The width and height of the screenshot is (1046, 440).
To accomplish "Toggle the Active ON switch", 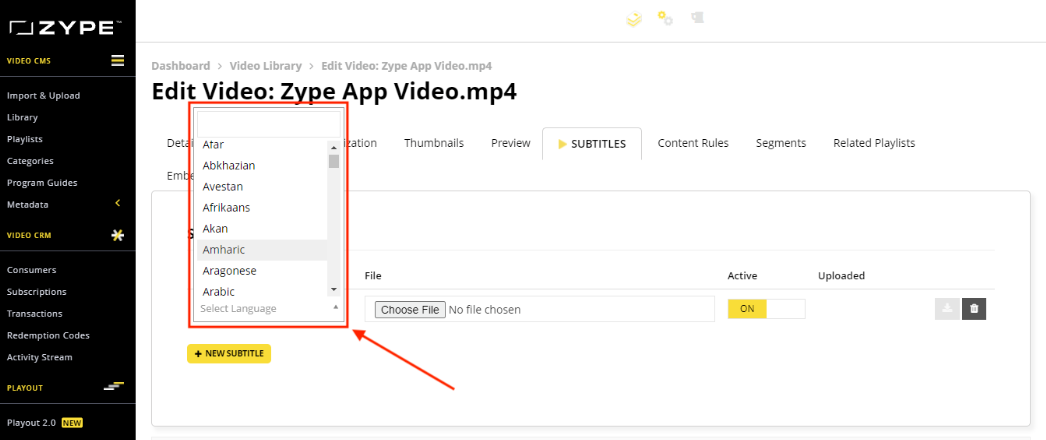I will [x=766, y=309].
